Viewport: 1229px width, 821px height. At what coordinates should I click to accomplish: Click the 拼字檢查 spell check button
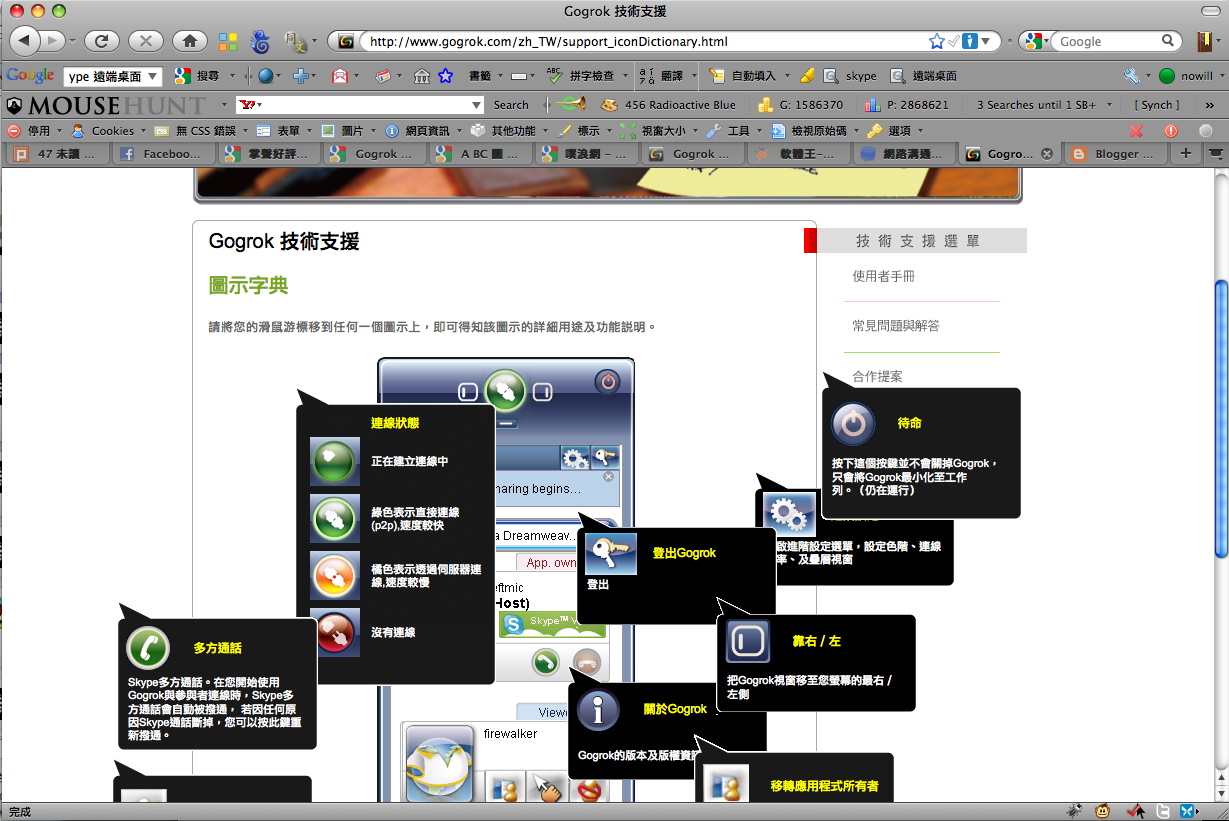(581, 76)
